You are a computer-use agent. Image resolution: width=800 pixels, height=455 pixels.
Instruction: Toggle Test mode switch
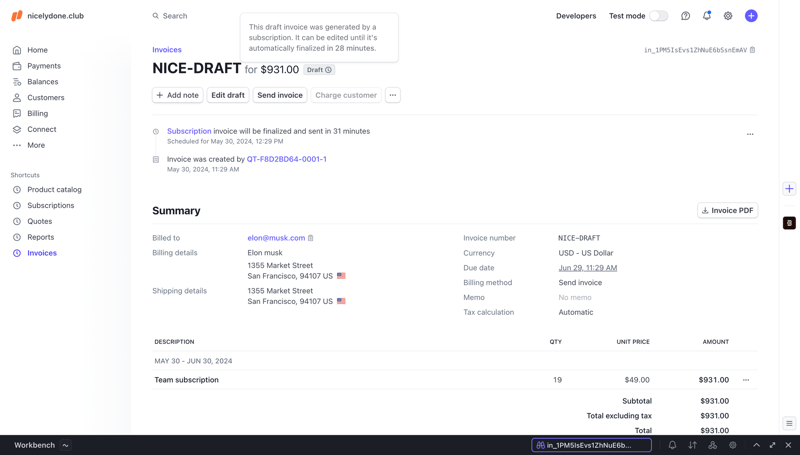[x=658, y=16]
